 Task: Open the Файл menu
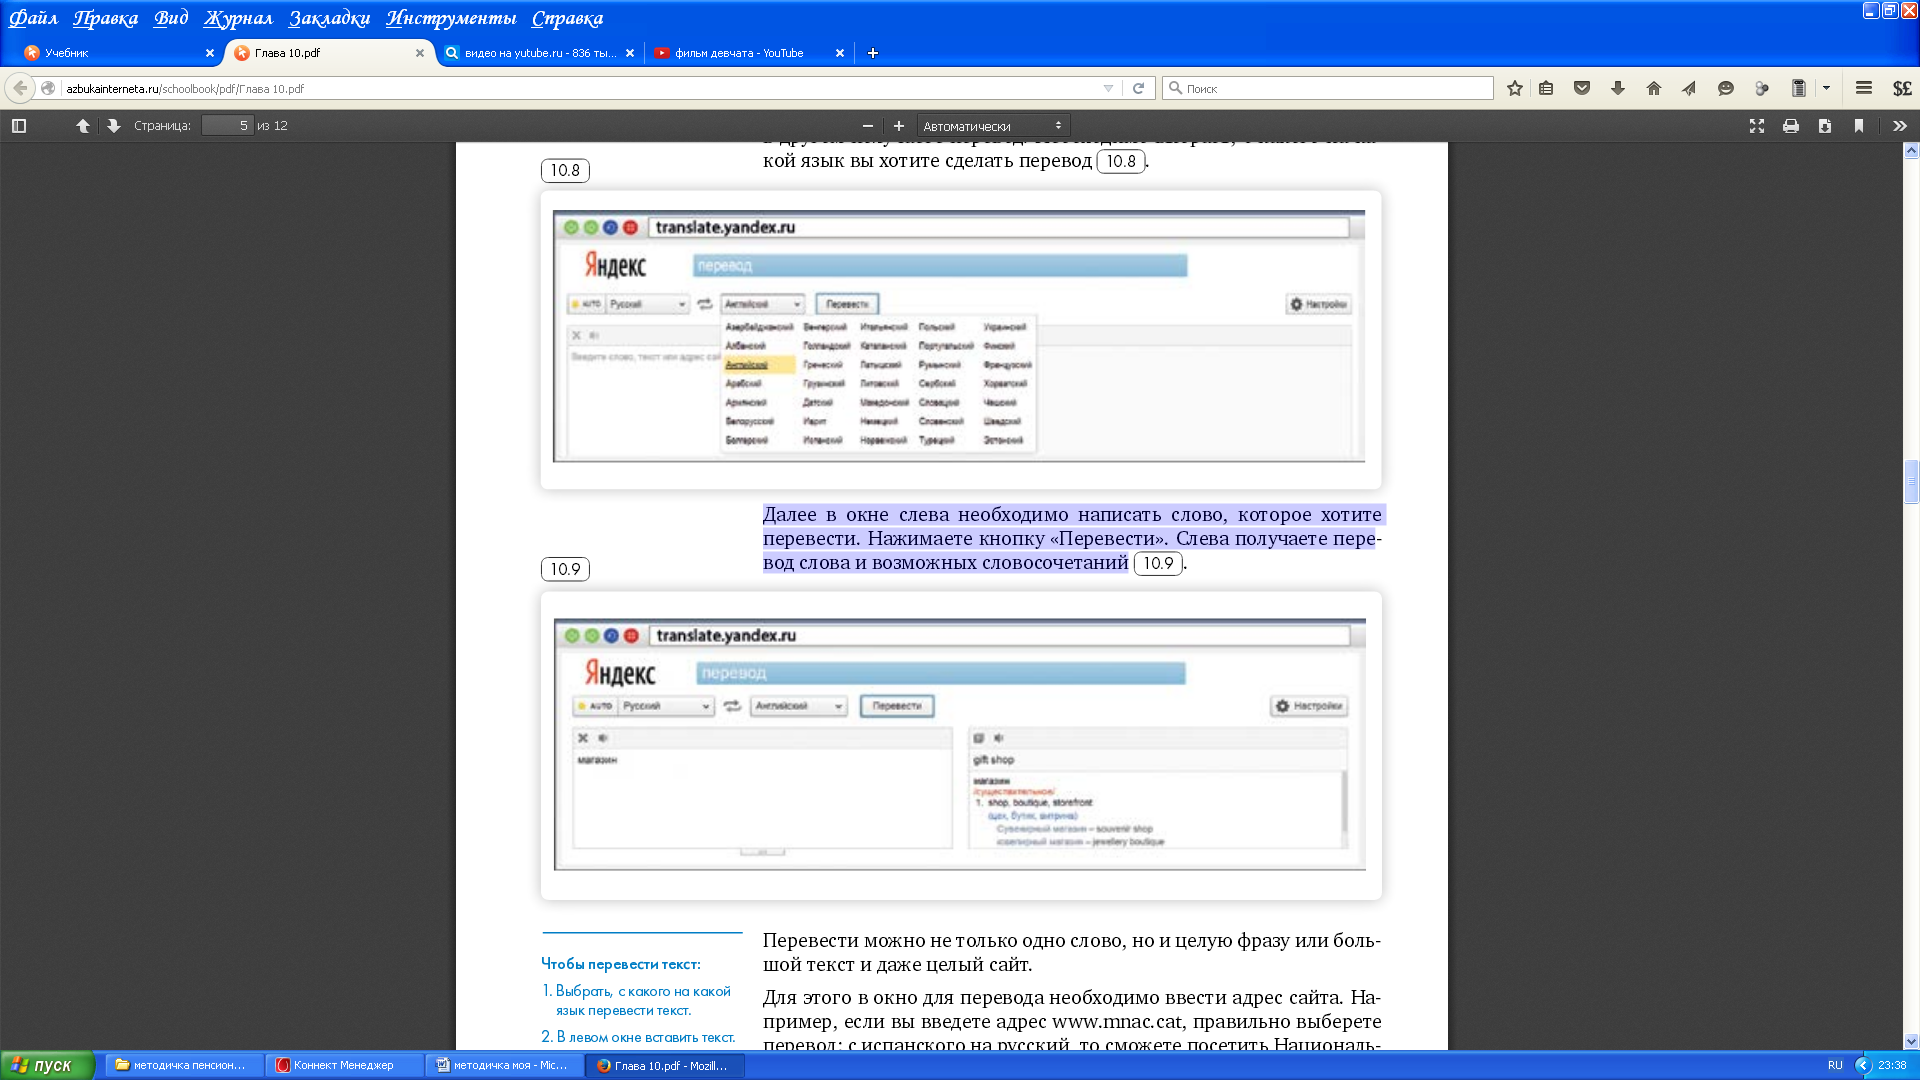point(34,18)
